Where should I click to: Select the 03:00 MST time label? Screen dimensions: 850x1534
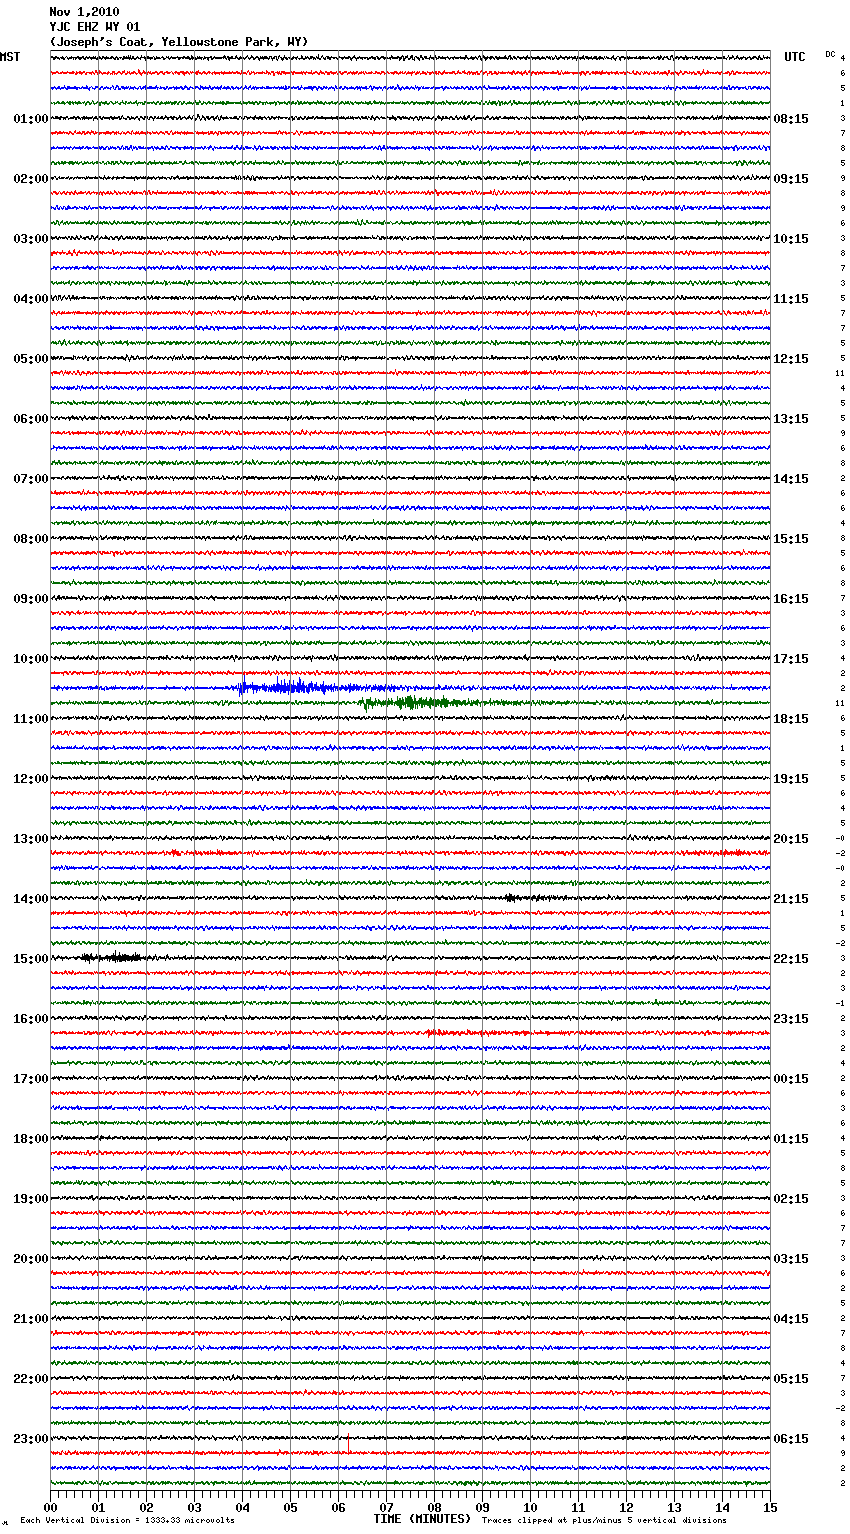click(30, 239)
